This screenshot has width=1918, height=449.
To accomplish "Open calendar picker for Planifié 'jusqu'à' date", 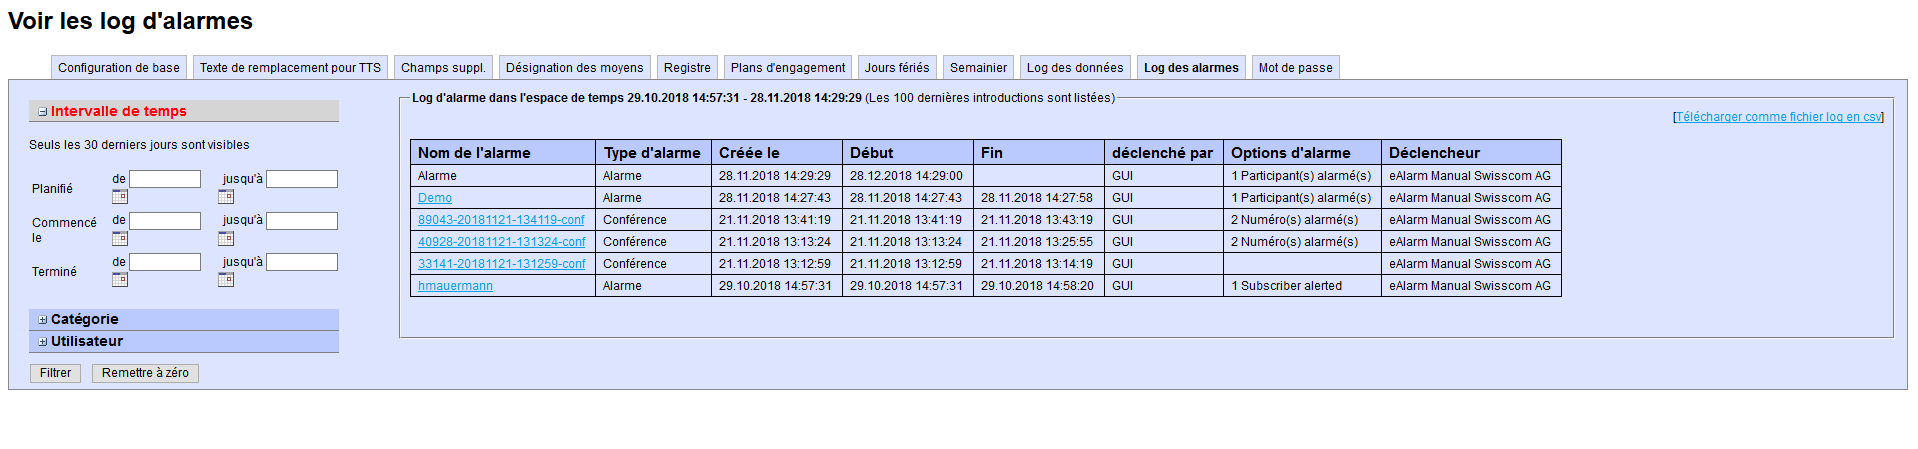I will coord(226,197).
